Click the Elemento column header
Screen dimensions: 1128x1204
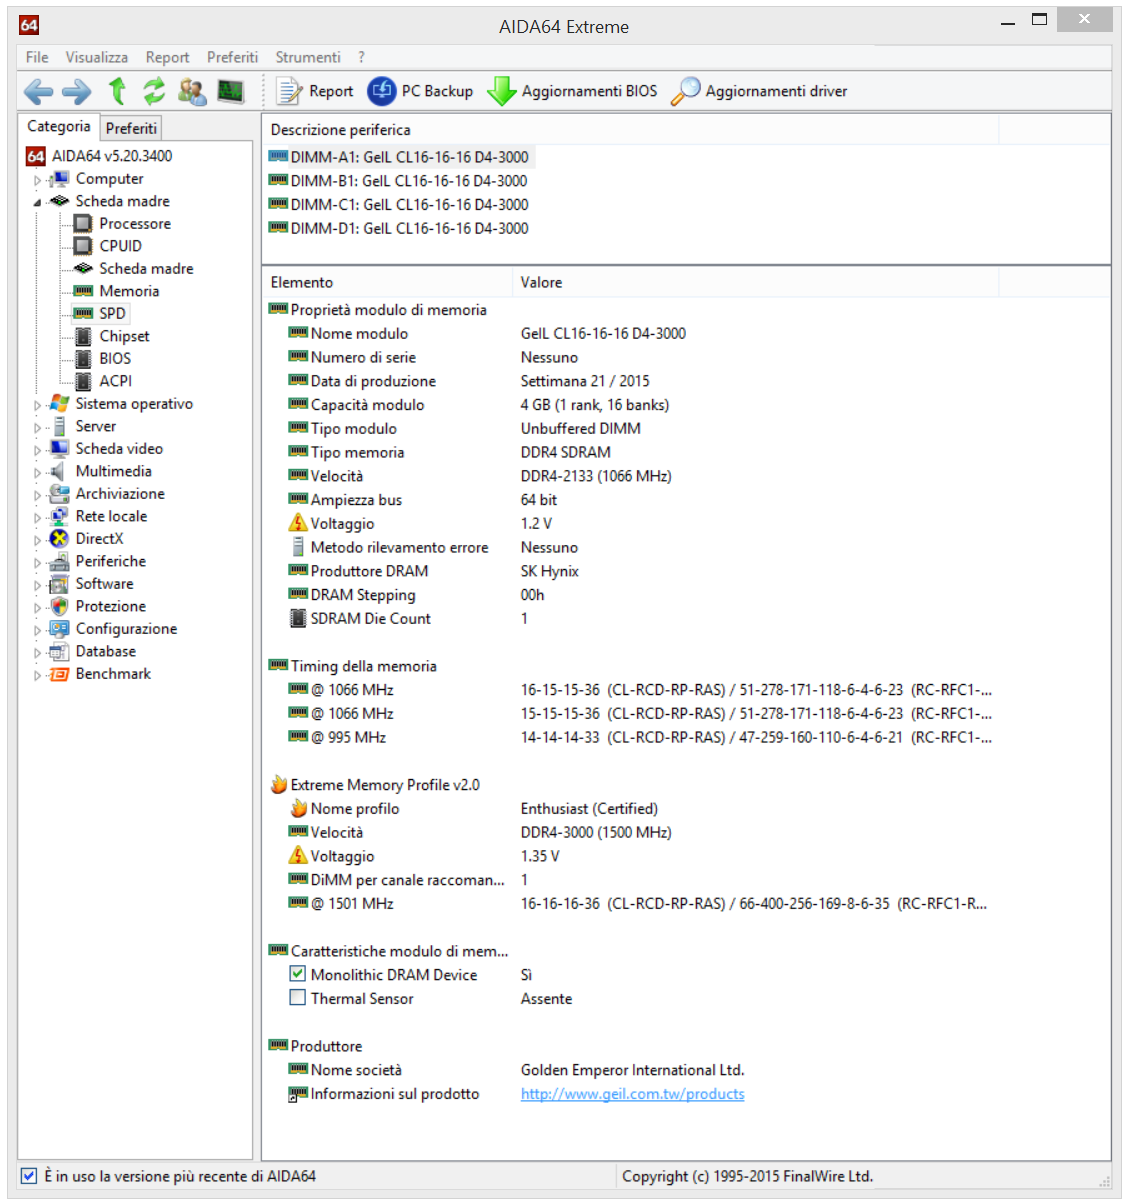(387, 283)
